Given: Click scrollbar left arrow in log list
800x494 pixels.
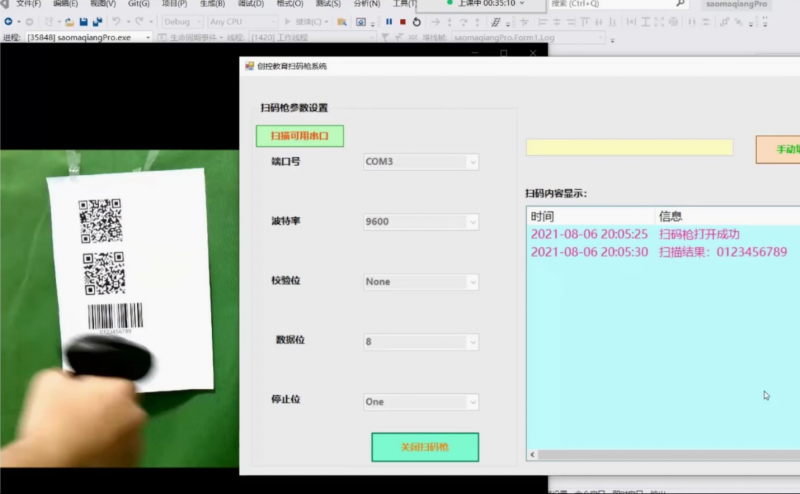Looking at the screenshot, I should [532, 455].
